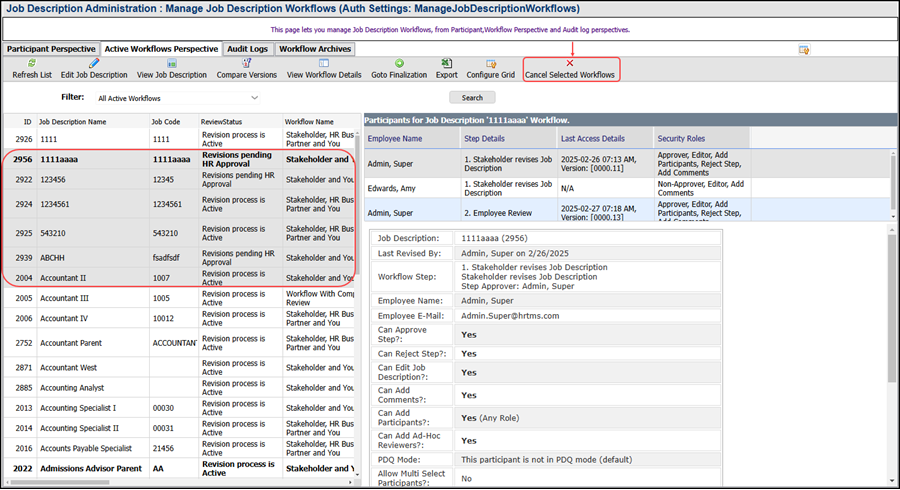Click the small icon at far right of tab bar

tap(804, 50)
